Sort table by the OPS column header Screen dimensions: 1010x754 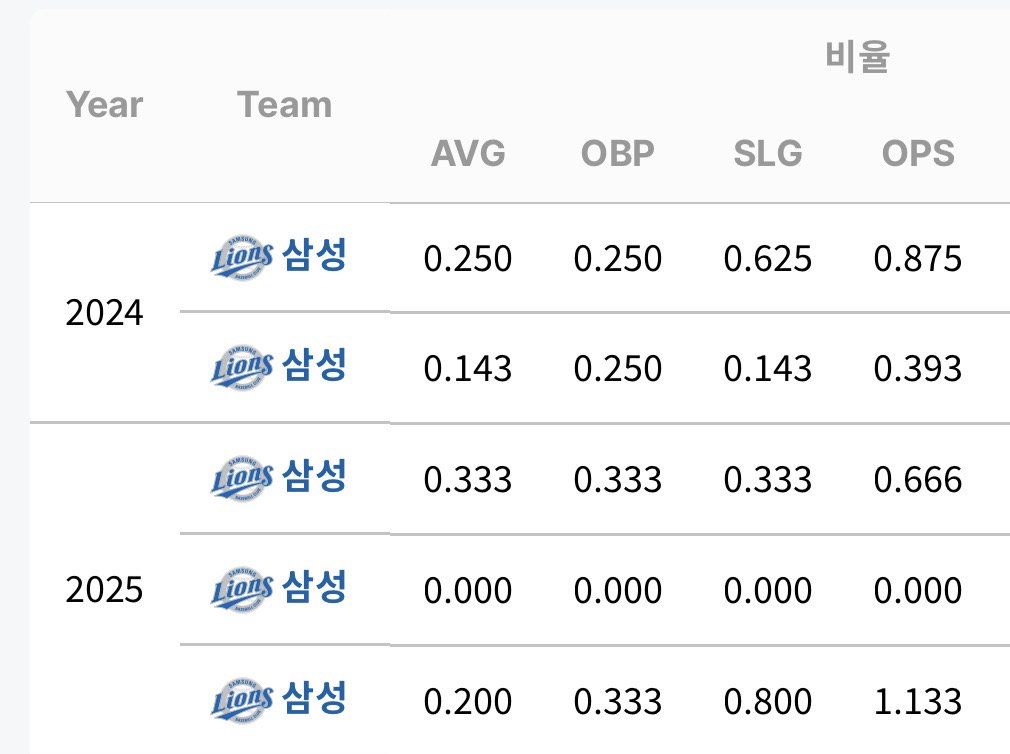918,153
